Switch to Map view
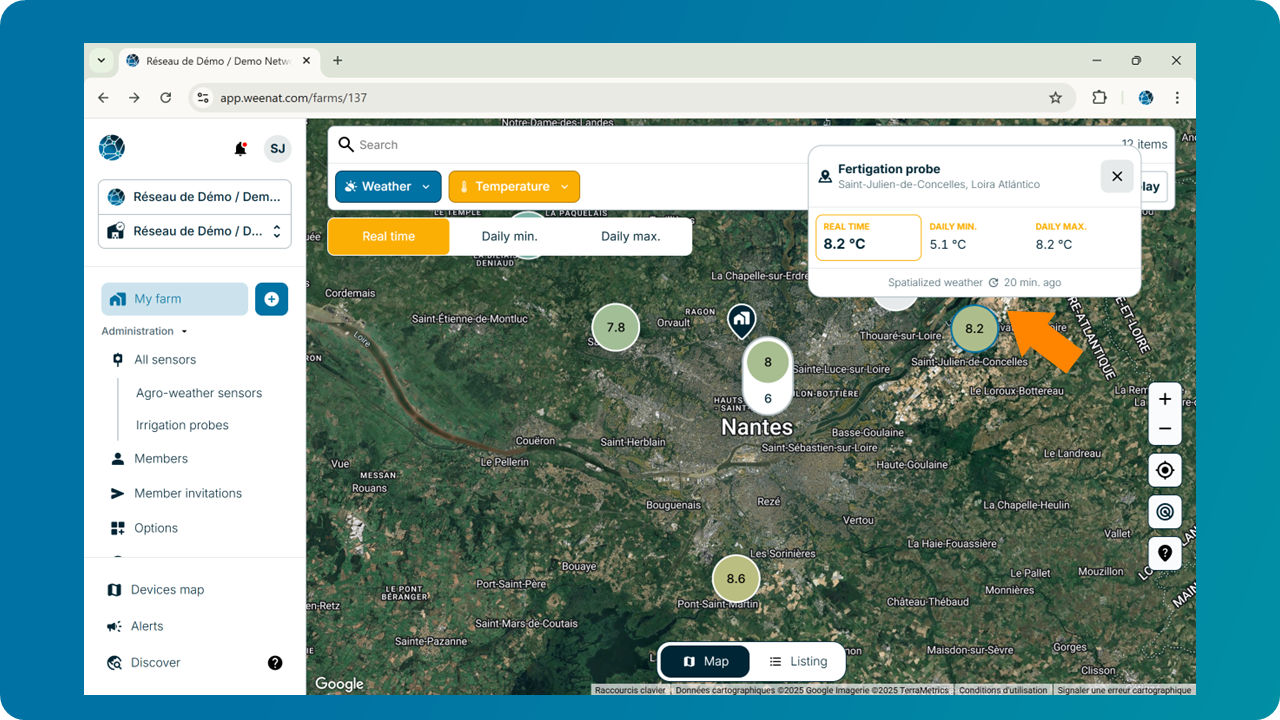Image resolution: width=1280 pixels, height=720 pixels. (x=706, y=661)
